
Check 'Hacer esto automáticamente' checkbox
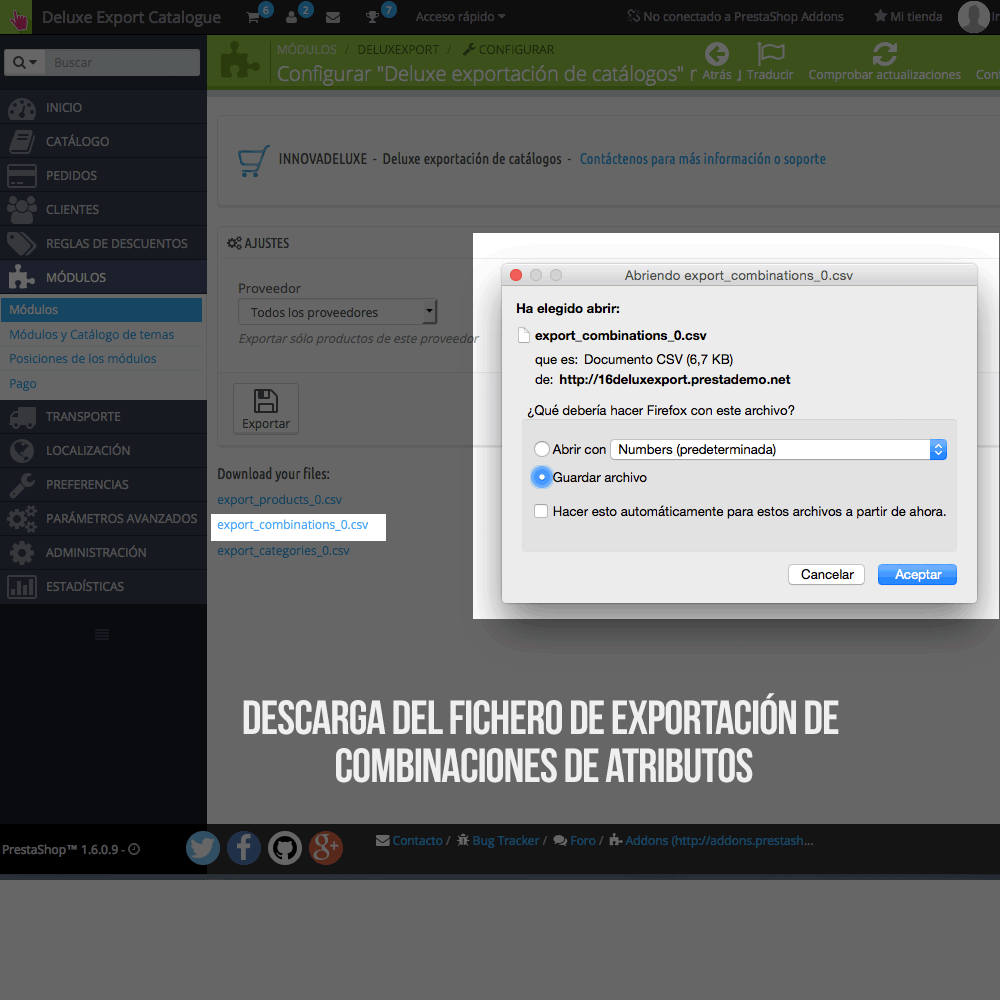click(x=541, y=511)
